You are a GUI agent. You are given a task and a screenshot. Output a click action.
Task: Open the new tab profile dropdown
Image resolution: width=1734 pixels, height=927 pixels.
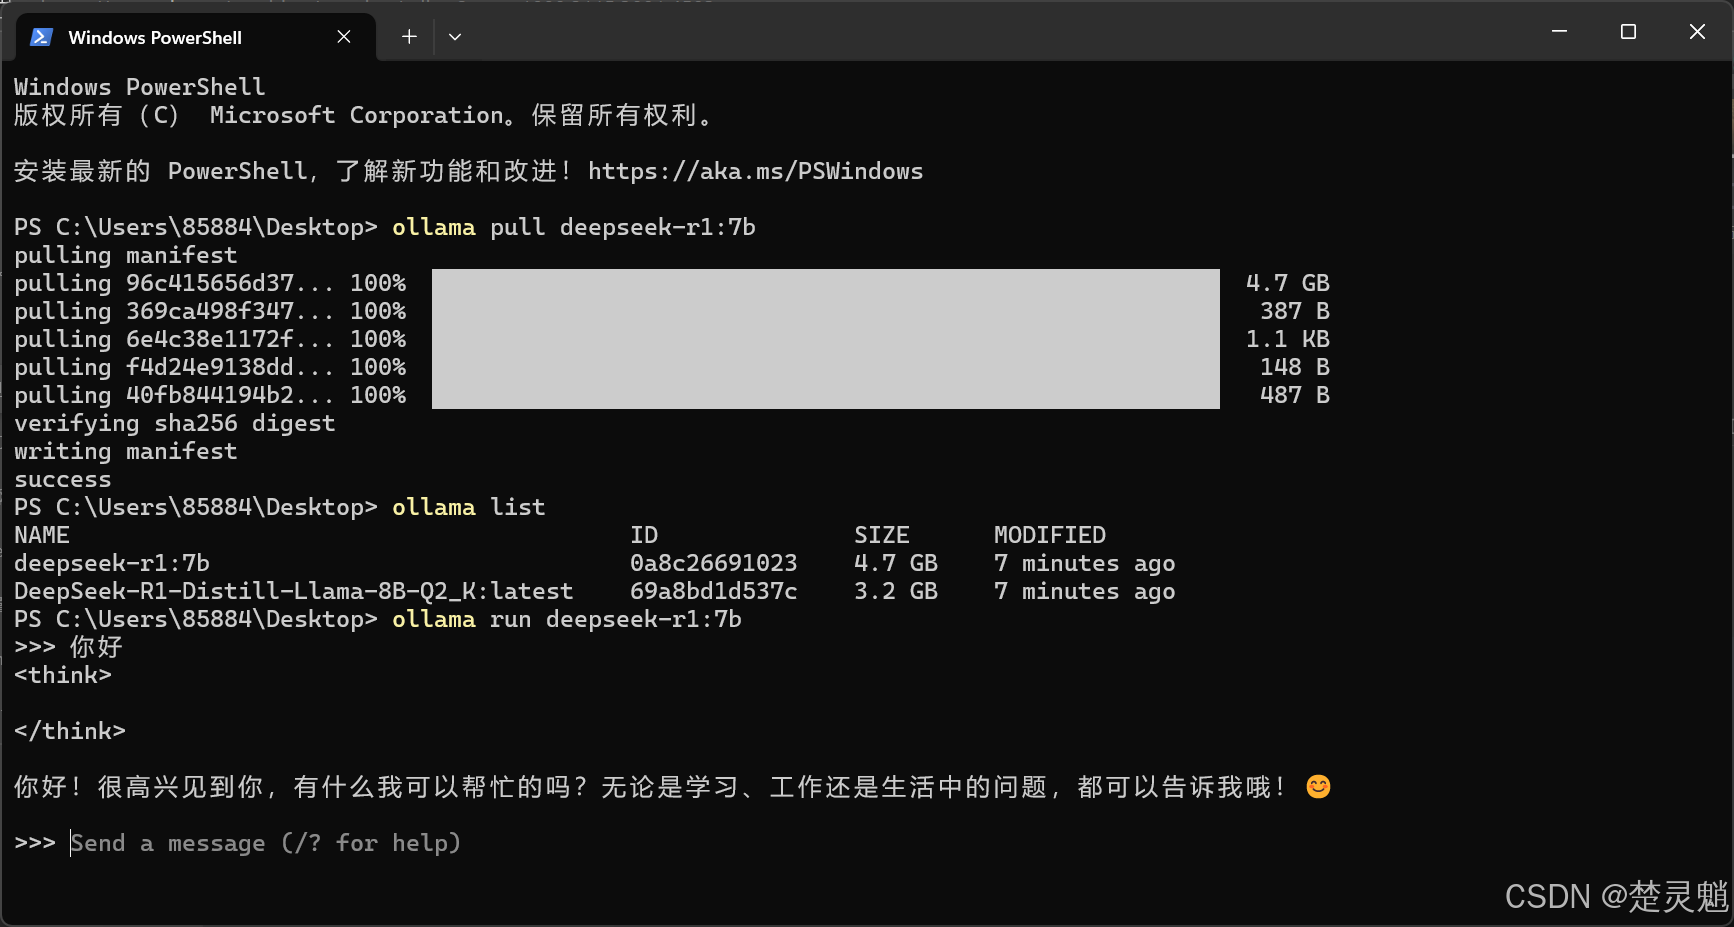pos(455,37)
